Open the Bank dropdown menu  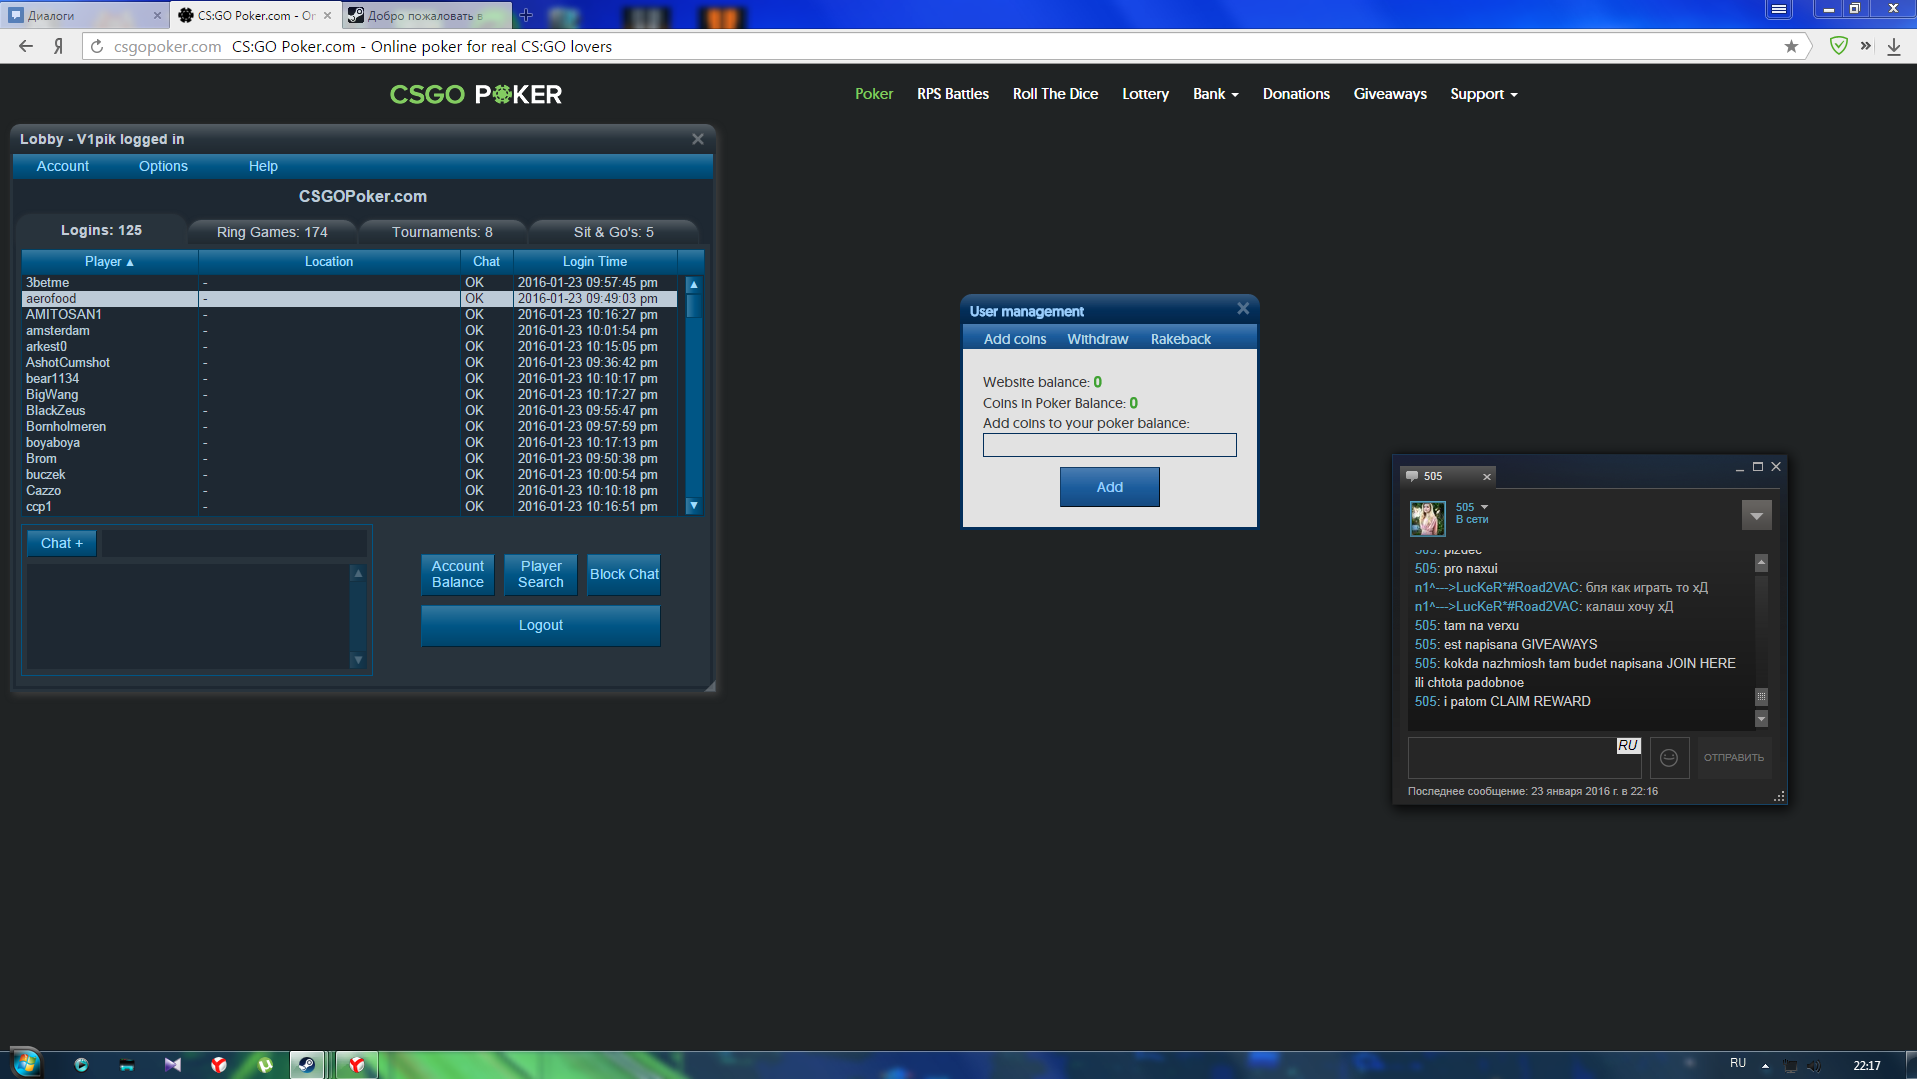click(x=1216, y=94)
